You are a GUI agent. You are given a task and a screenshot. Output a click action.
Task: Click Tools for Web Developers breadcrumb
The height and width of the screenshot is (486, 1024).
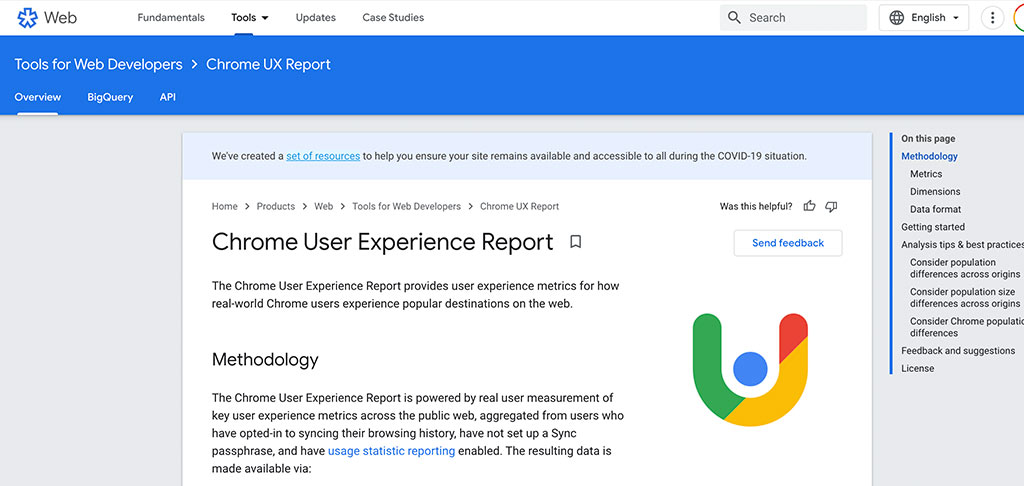(x=406, y=206)
